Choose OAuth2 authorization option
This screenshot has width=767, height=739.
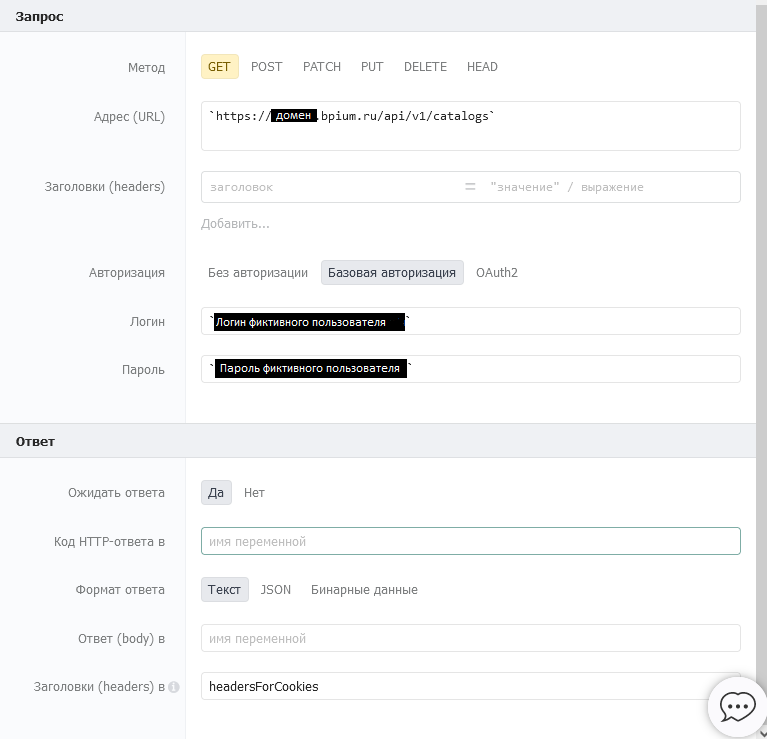[x=496, y=272]
